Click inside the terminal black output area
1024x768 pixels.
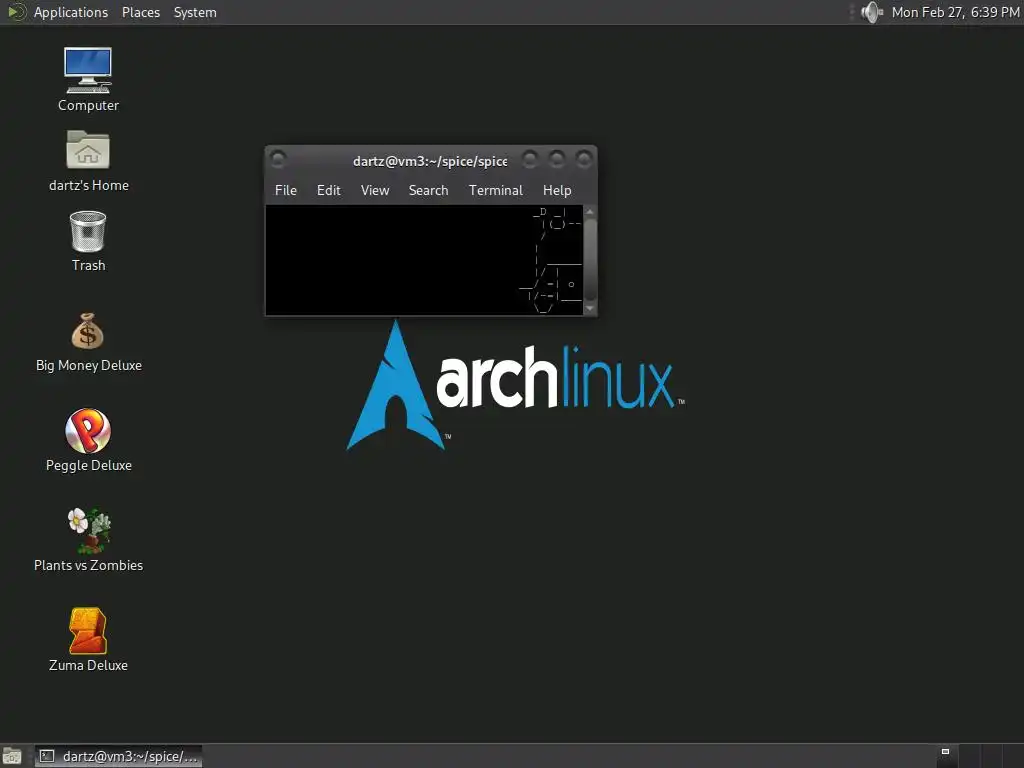[424, 260]
